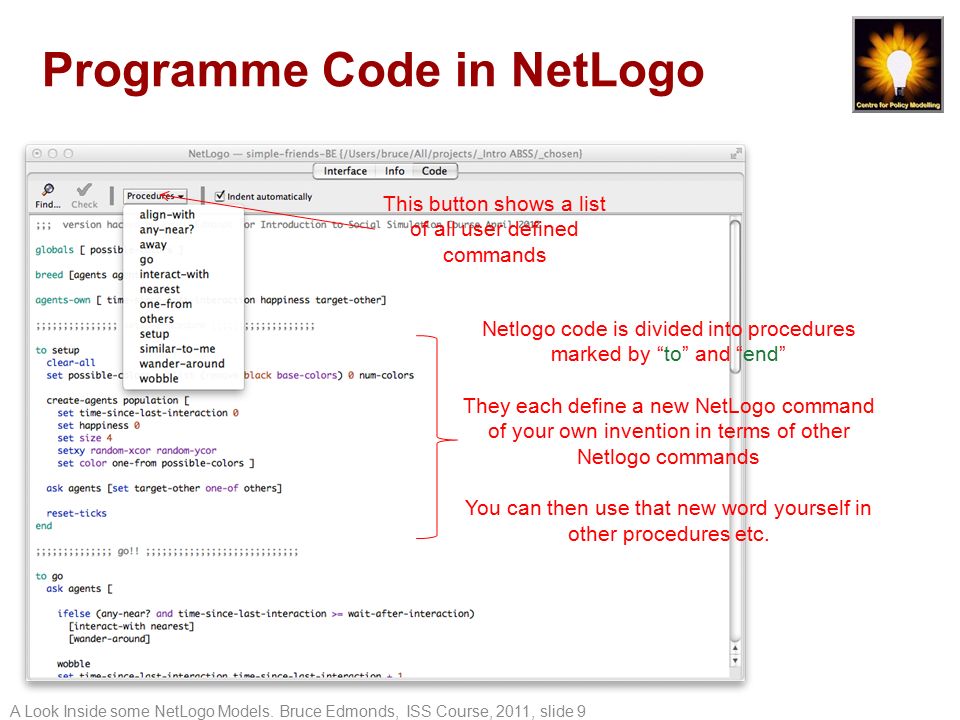Jump to setup via procedures menu
This screenshot has width=960, height=720.
(154, 334)
